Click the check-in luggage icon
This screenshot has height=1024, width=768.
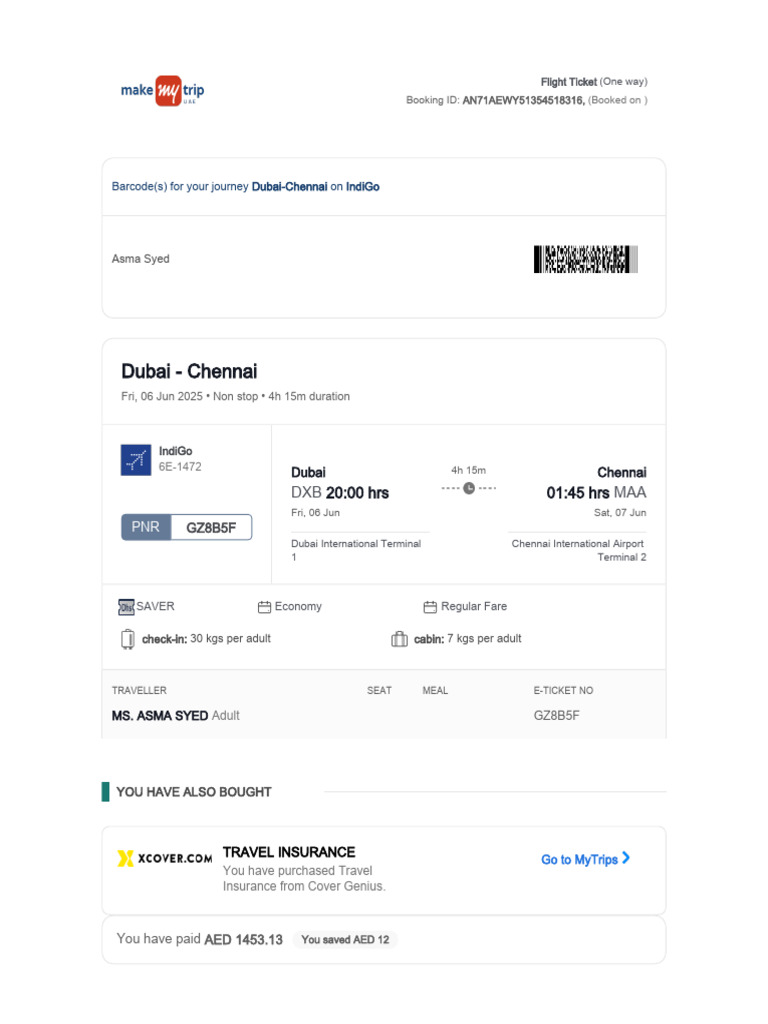coord(127,639)
